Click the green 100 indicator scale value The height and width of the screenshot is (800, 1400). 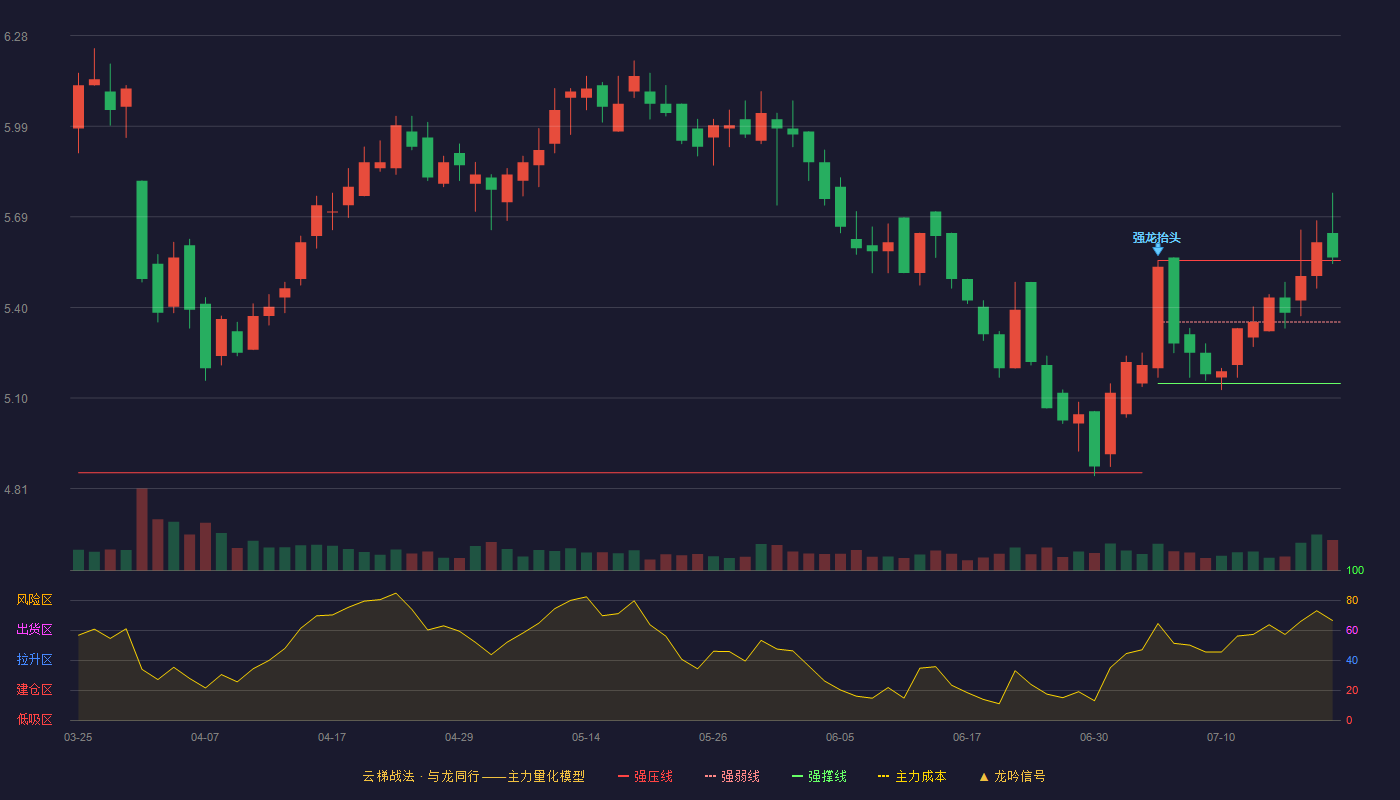click(x=1355, y=571)
